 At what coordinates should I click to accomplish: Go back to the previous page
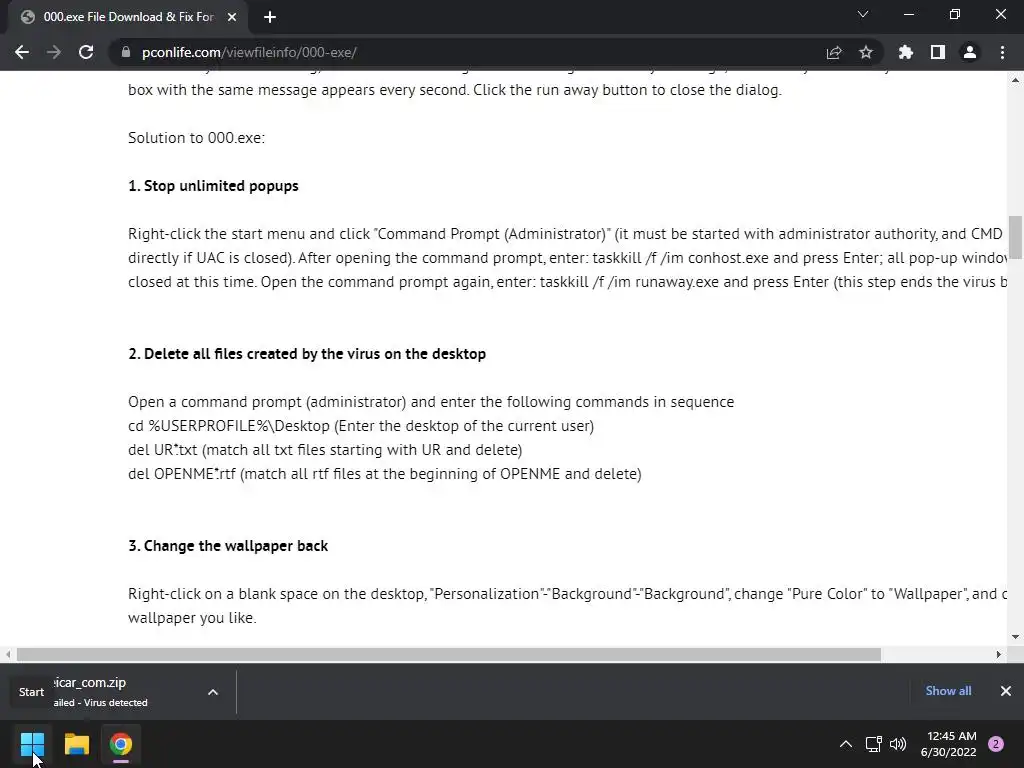click(x=22, y=52)
